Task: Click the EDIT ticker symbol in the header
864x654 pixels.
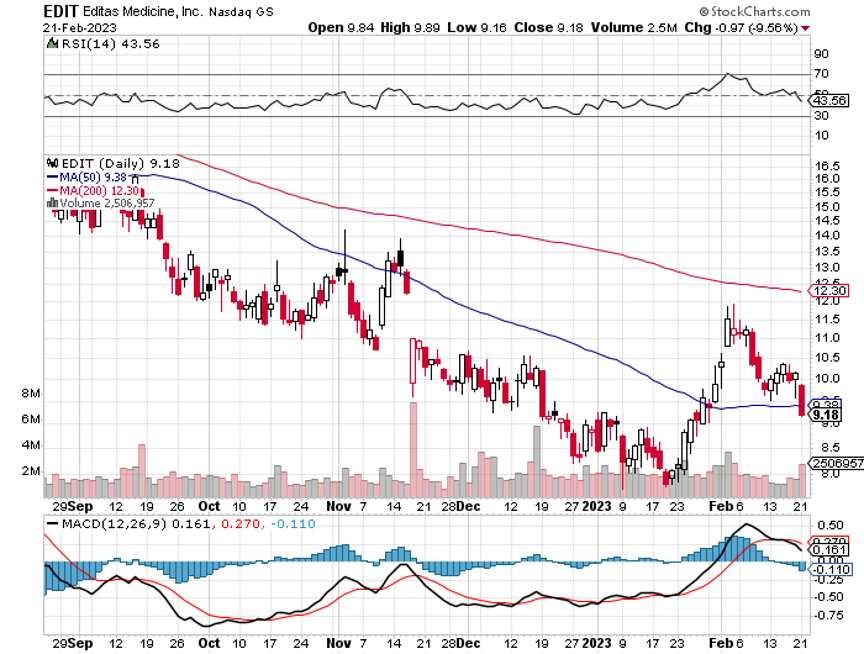Action: [x=61, y=11]
